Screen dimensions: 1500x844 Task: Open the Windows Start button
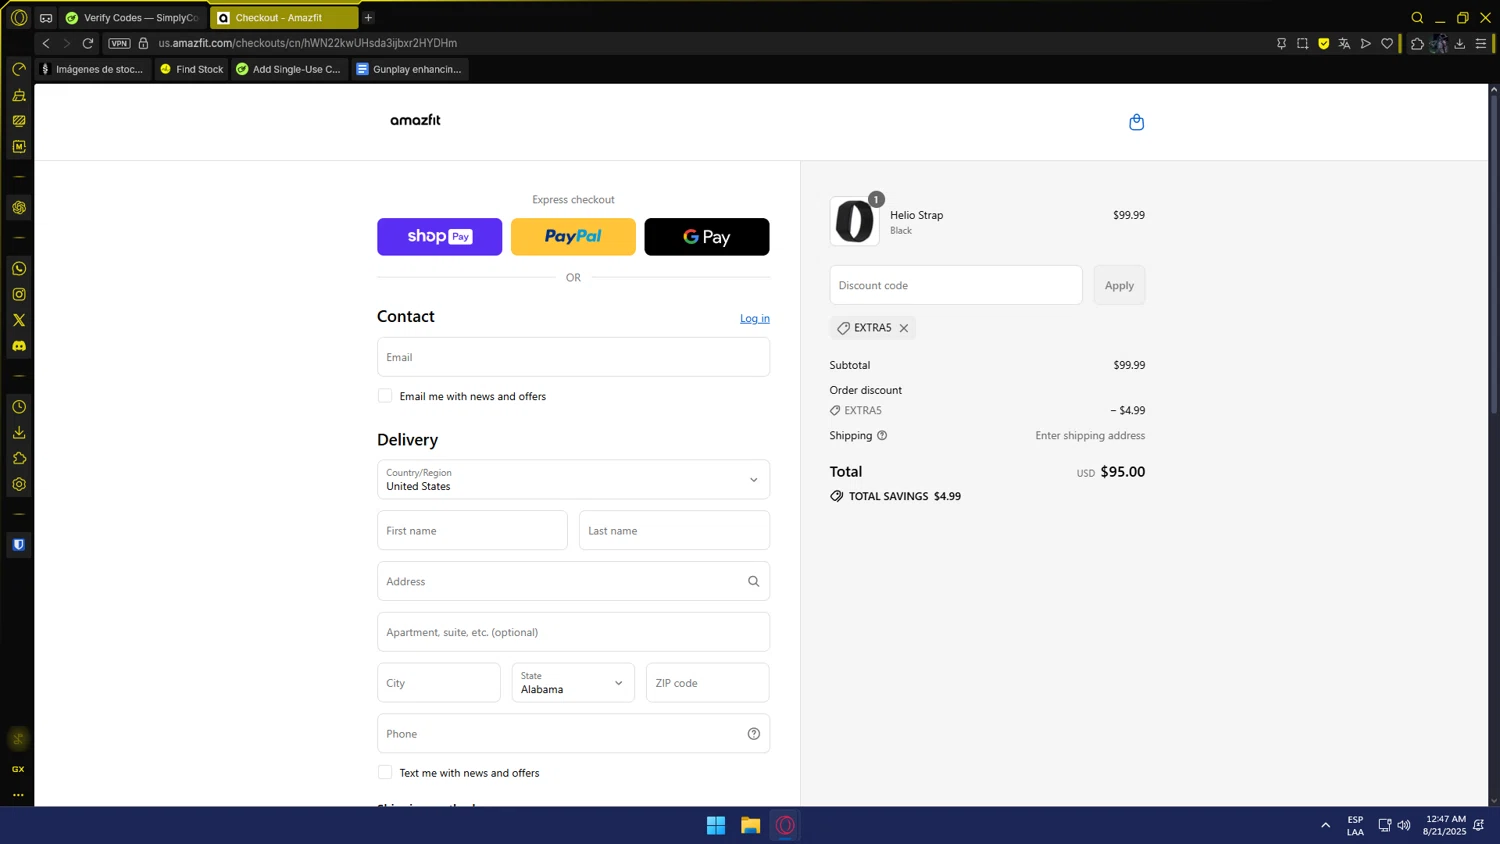pyautogui.click(x=716, y=825)
